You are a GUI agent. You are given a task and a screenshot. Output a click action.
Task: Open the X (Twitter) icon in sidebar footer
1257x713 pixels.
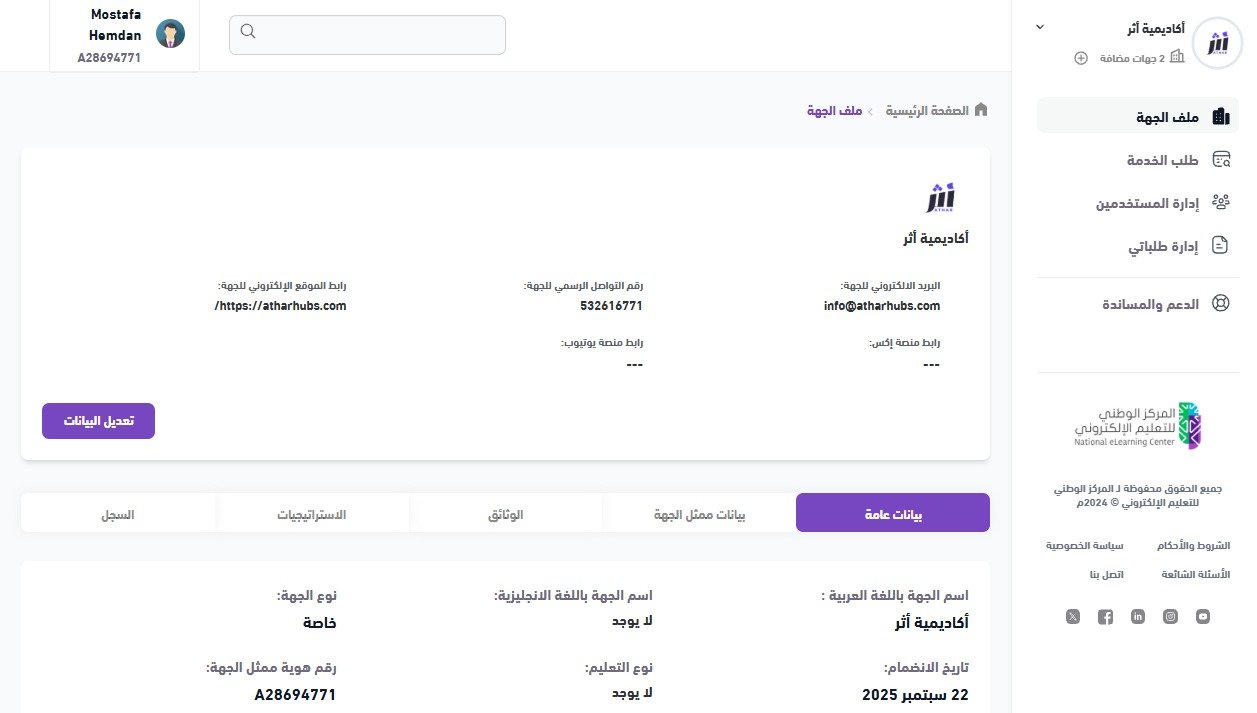[1073, 617]
